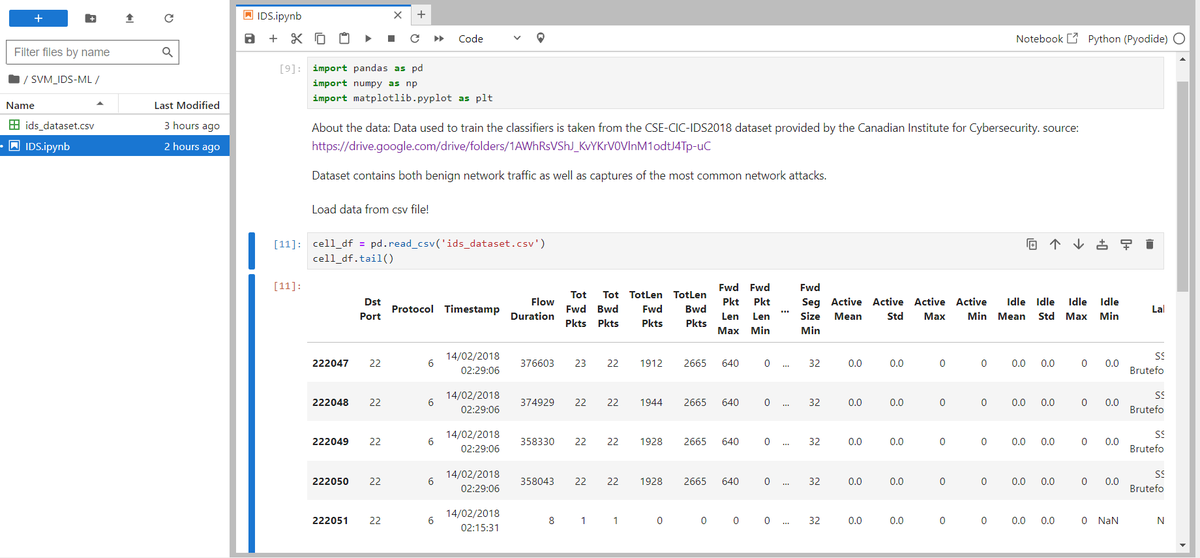Click the row index 222051

click(330, 520)
